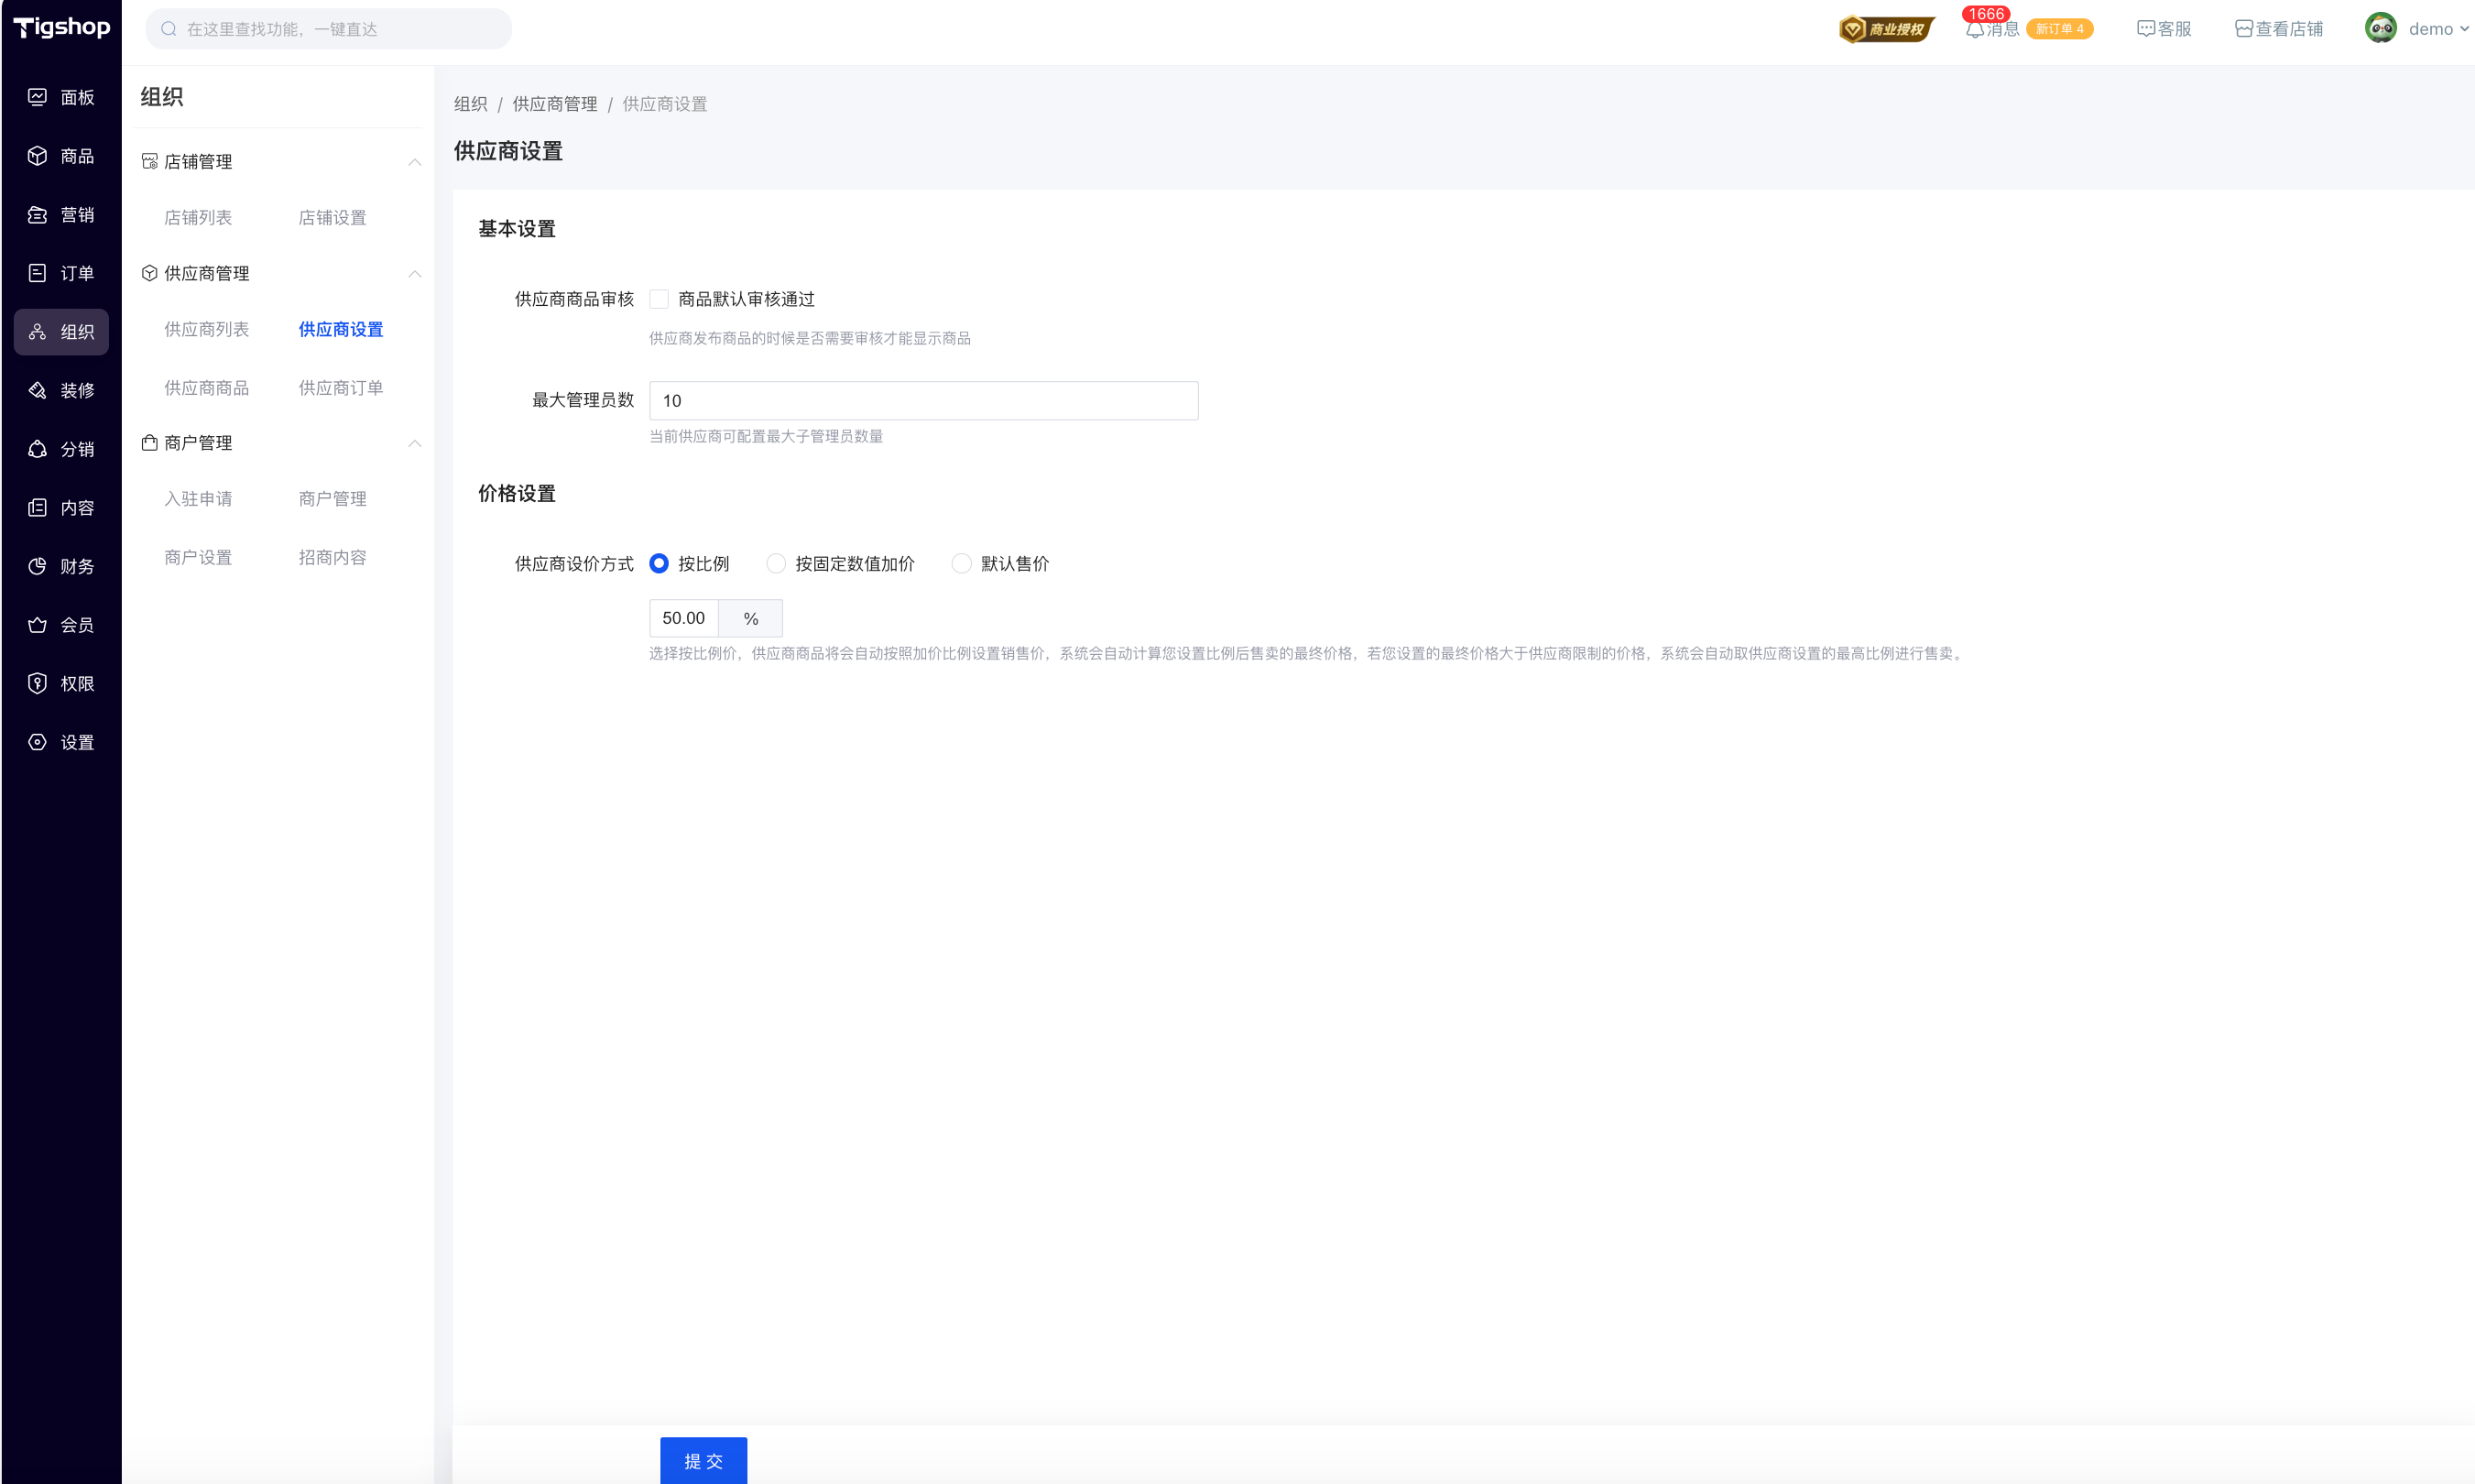Click the 面板 dashboard sidebar icon
The width and height of the screenshot is (2475, 1484).
38,97
